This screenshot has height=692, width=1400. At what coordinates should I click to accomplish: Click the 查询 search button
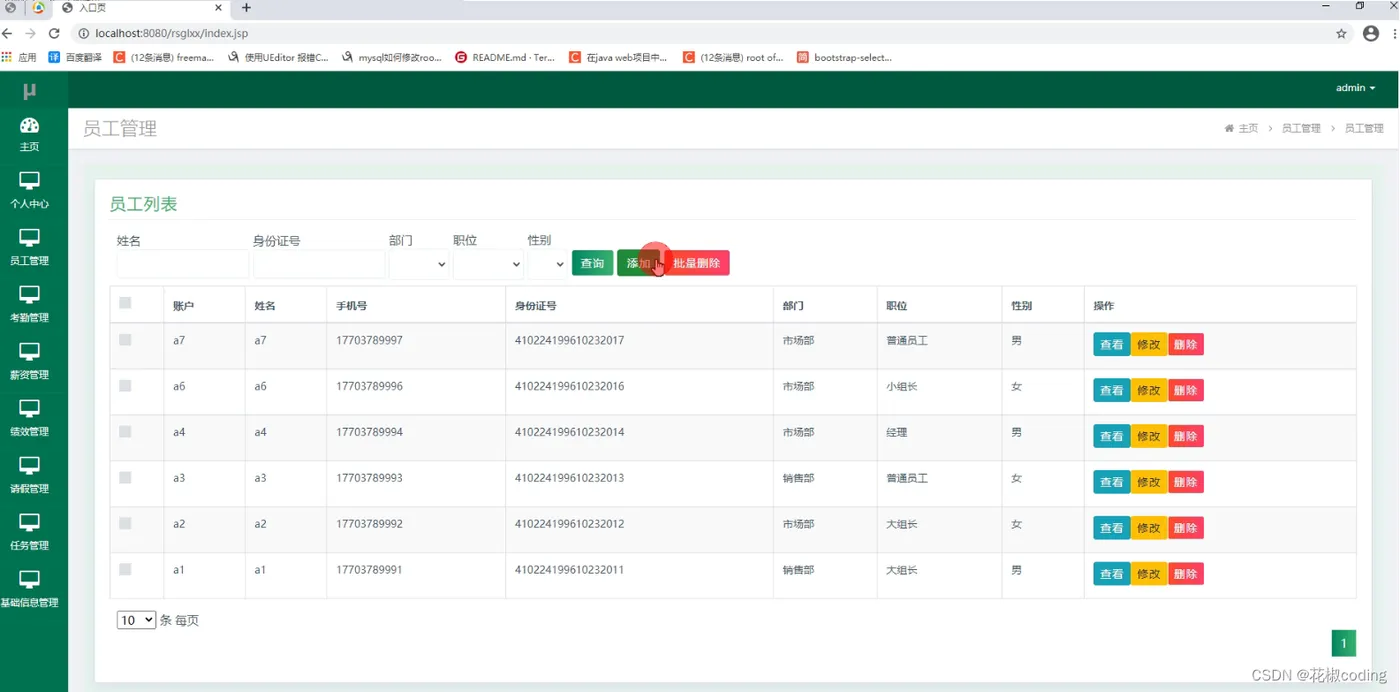pos(592,263)
